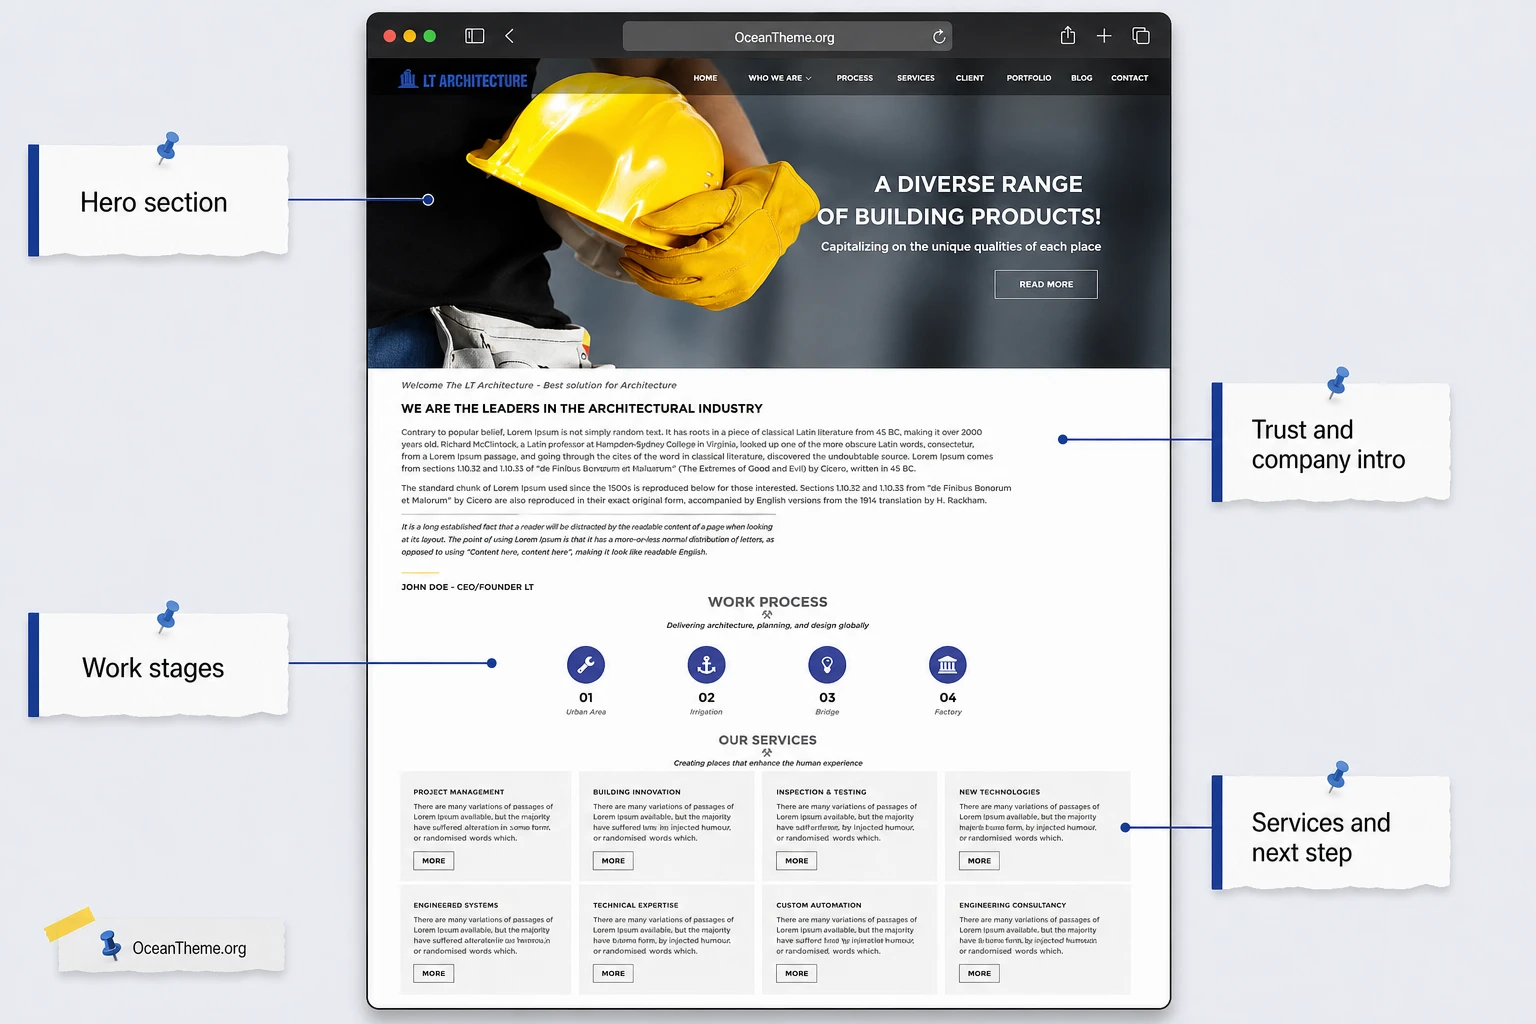Click MORE under Engineering Consultancy
The height and width of the screenshot is (1024, 1536).
[x=979, y=973]
